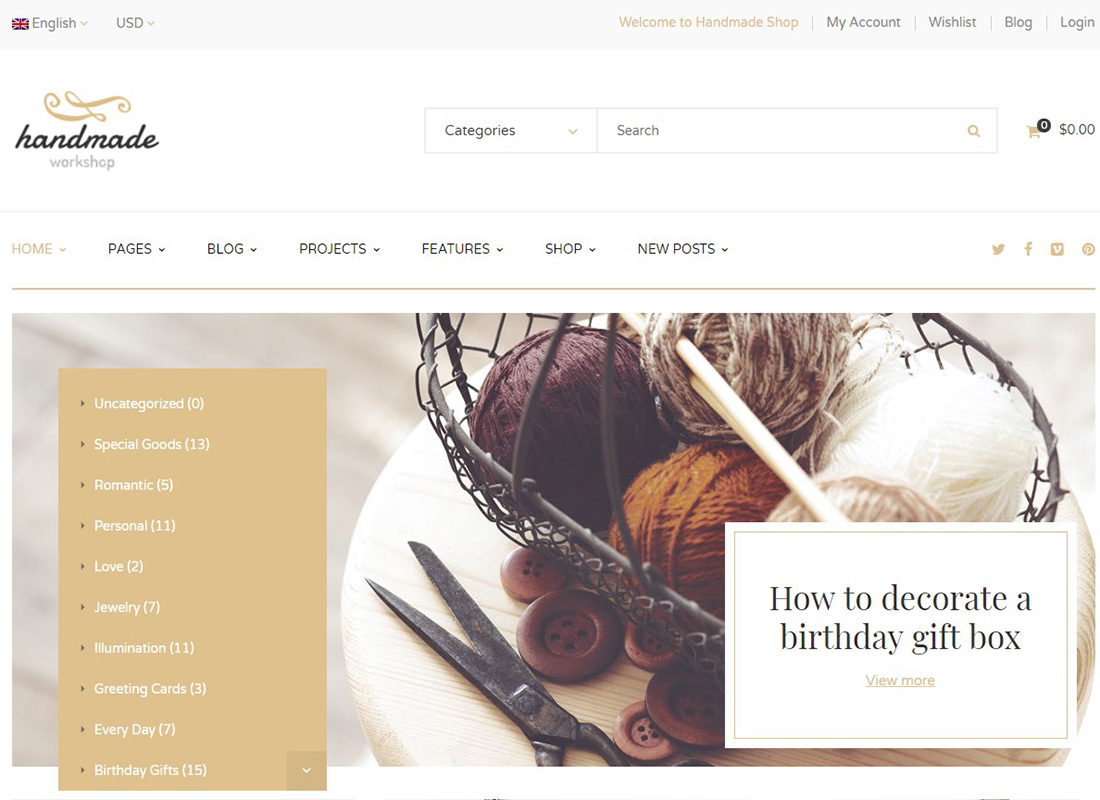Expand the USD currency dropdown

coord(135,23)
